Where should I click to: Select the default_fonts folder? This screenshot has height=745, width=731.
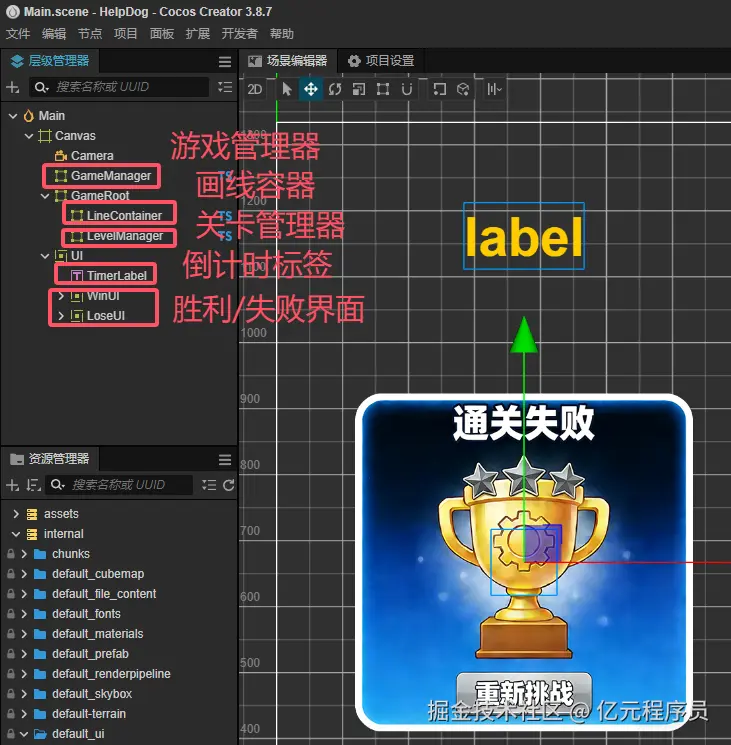click(x=86, y=614)
